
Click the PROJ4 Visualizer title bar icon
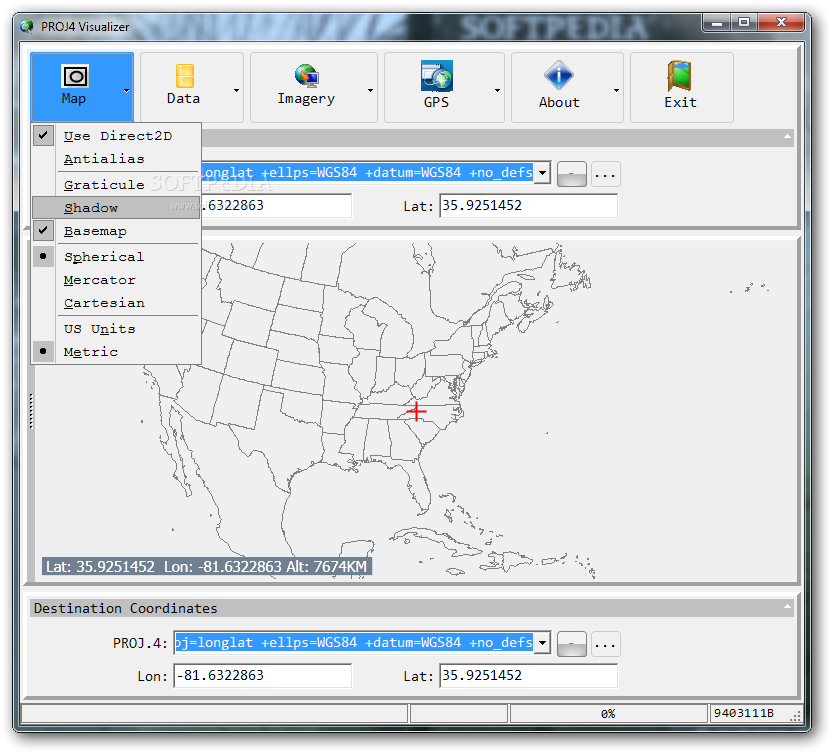coord(27,26)
